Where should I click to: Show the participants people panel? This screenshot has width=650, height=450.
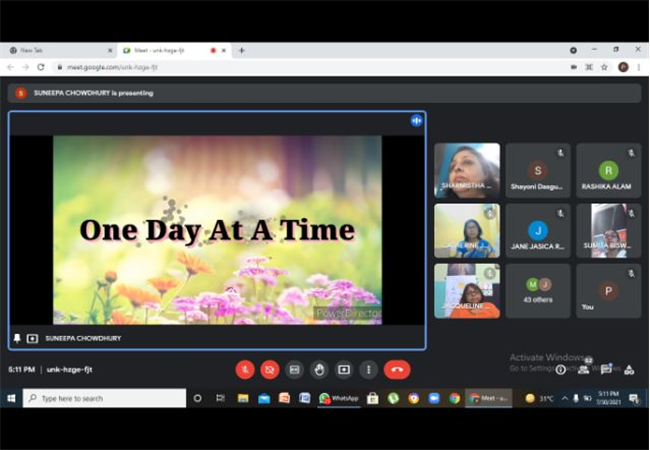pyautogui.click(x=584, y=368)
